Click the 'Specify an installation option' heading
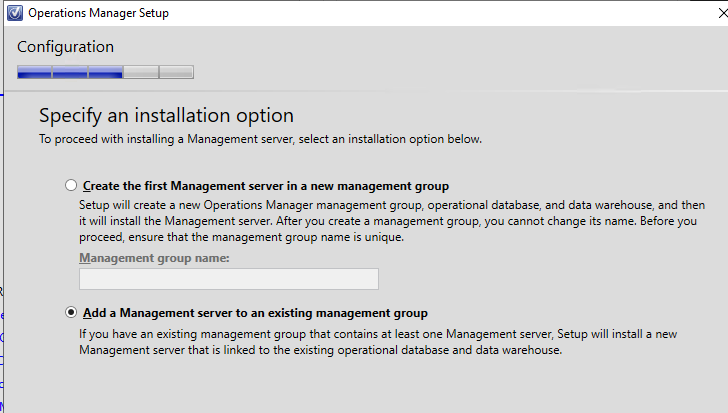Image resolution: width=728 pixels, height=413 pixels. tap(166, 116)
